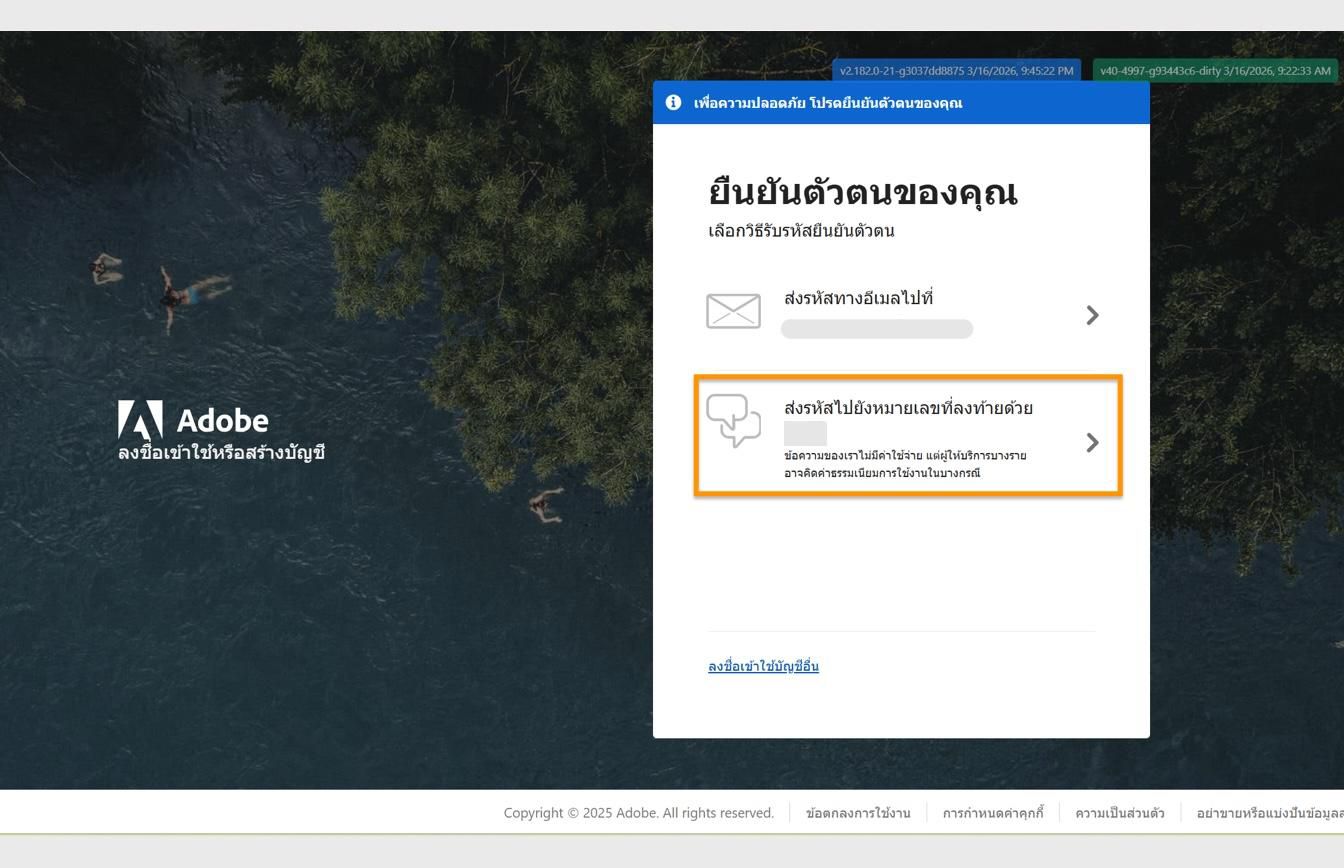Click the envelope email icon
The height and width of the screenshot is (868, 1344).
733,310
